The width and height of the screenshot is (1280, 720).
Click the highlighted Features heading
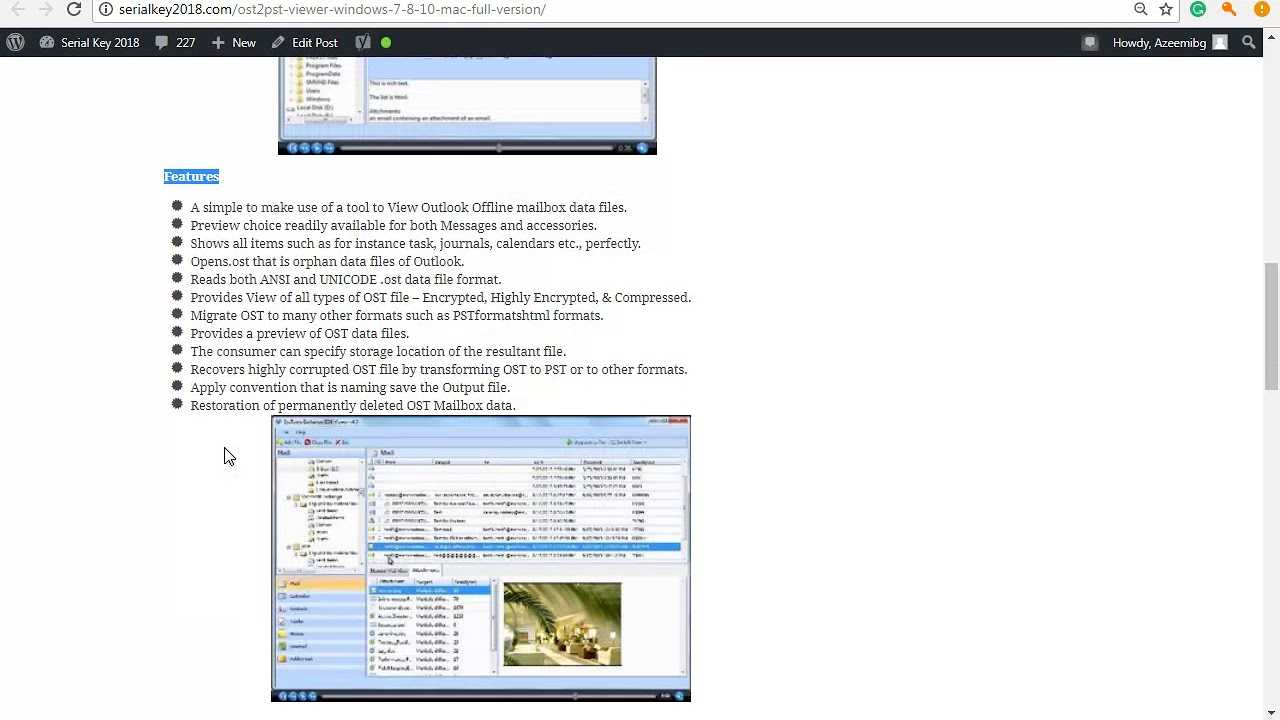(x=191, y=177)
